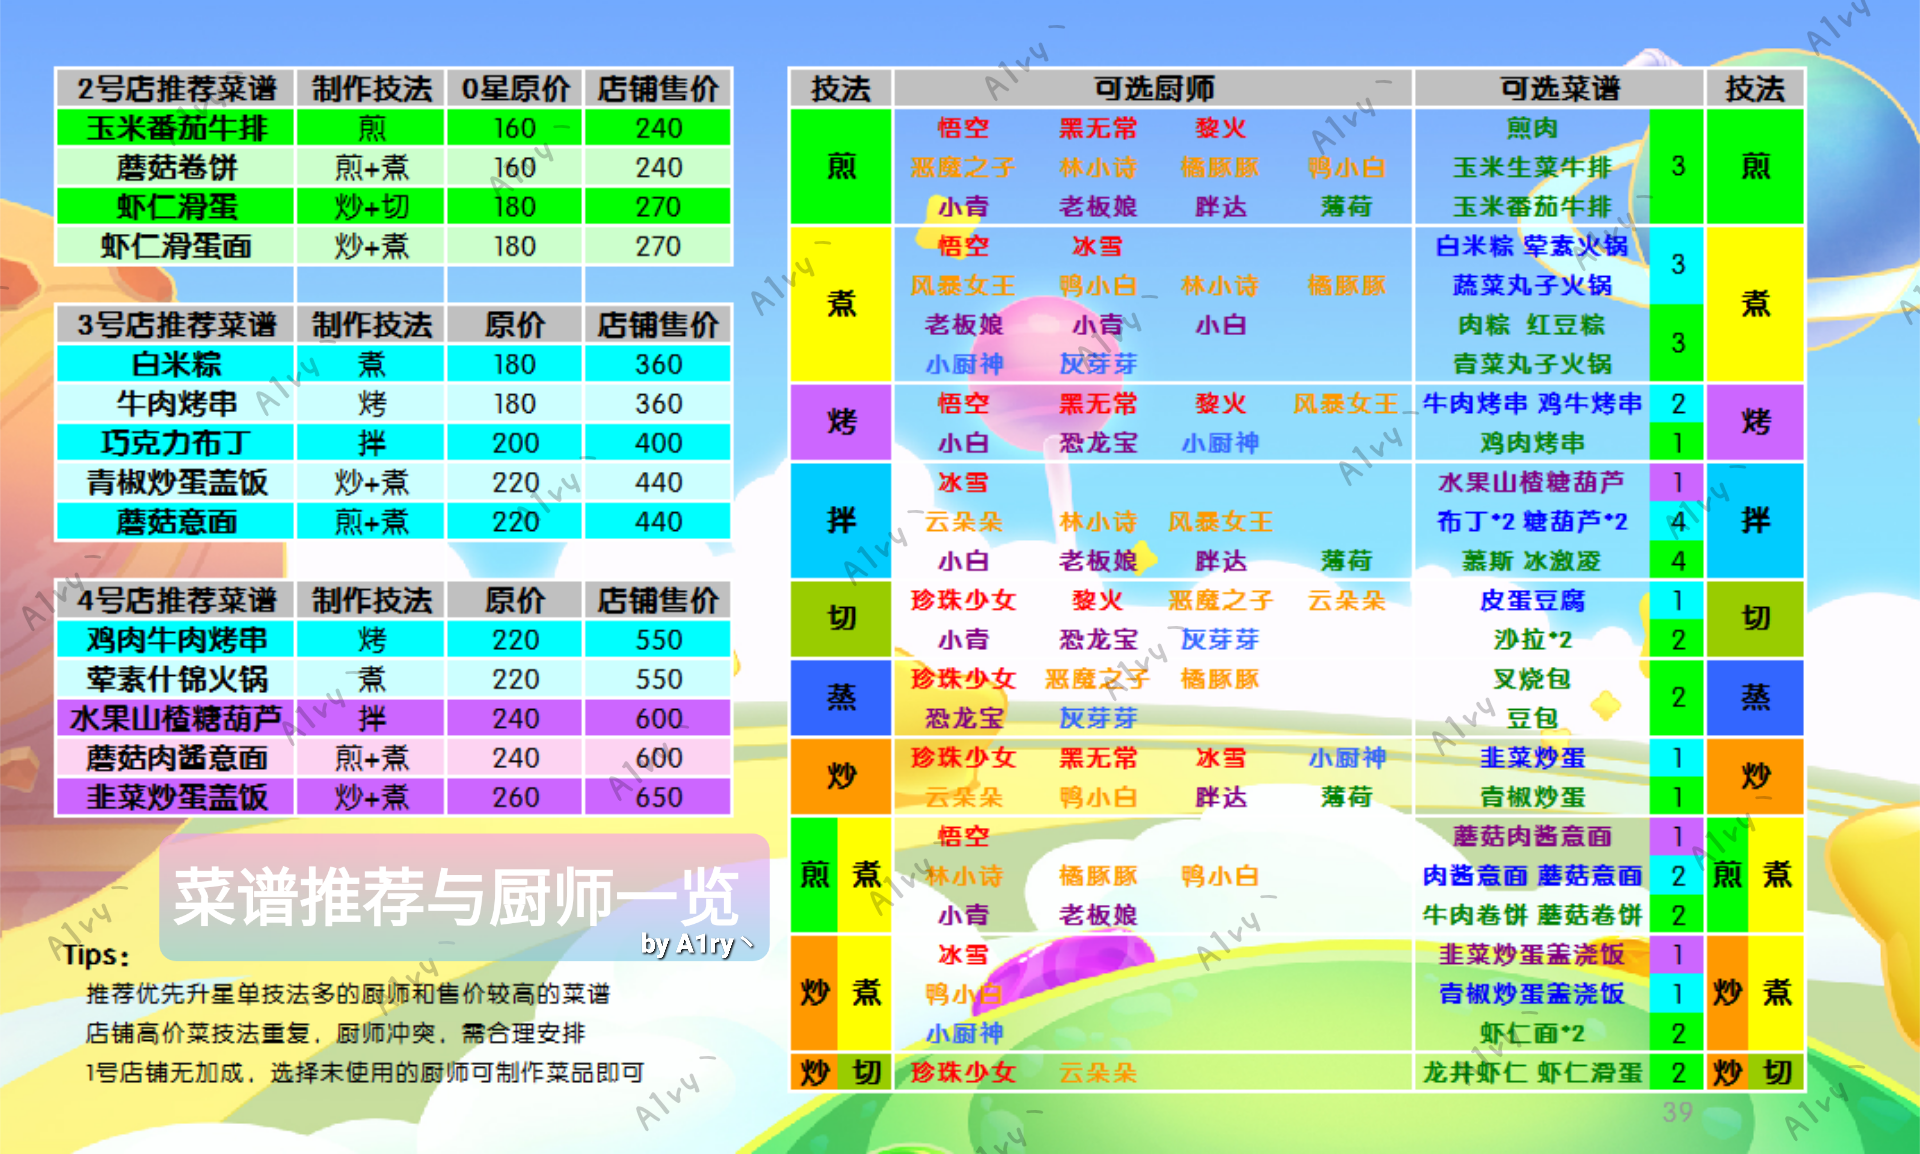Click chef '灰芽芽' in the 煮 row
Image resolution: width=1920 pixels, height=1154 pixels.
click(1098, 364)
